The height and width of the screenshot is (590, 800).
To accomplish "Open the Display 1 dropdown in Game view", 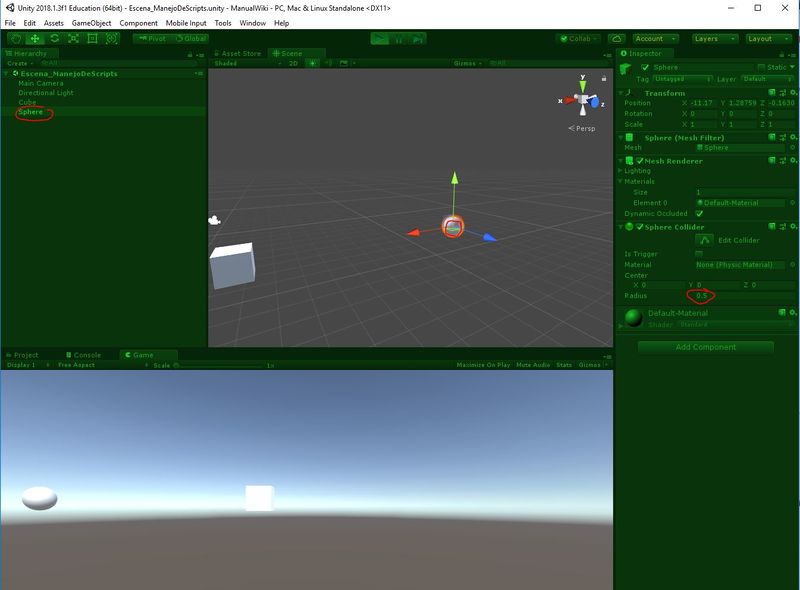I will pyautogui.click(x=28, y=365).
